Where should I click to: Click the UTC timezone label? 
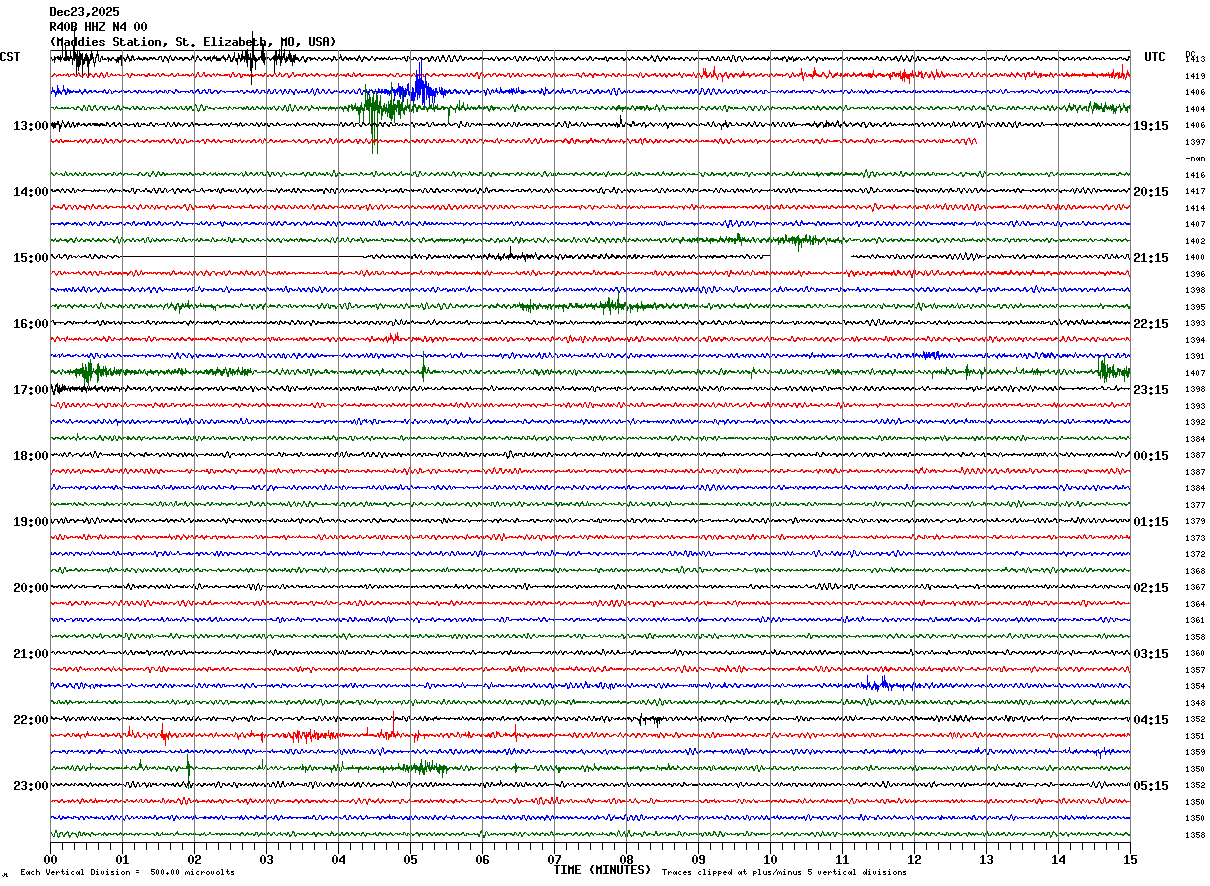(1155, 57)
